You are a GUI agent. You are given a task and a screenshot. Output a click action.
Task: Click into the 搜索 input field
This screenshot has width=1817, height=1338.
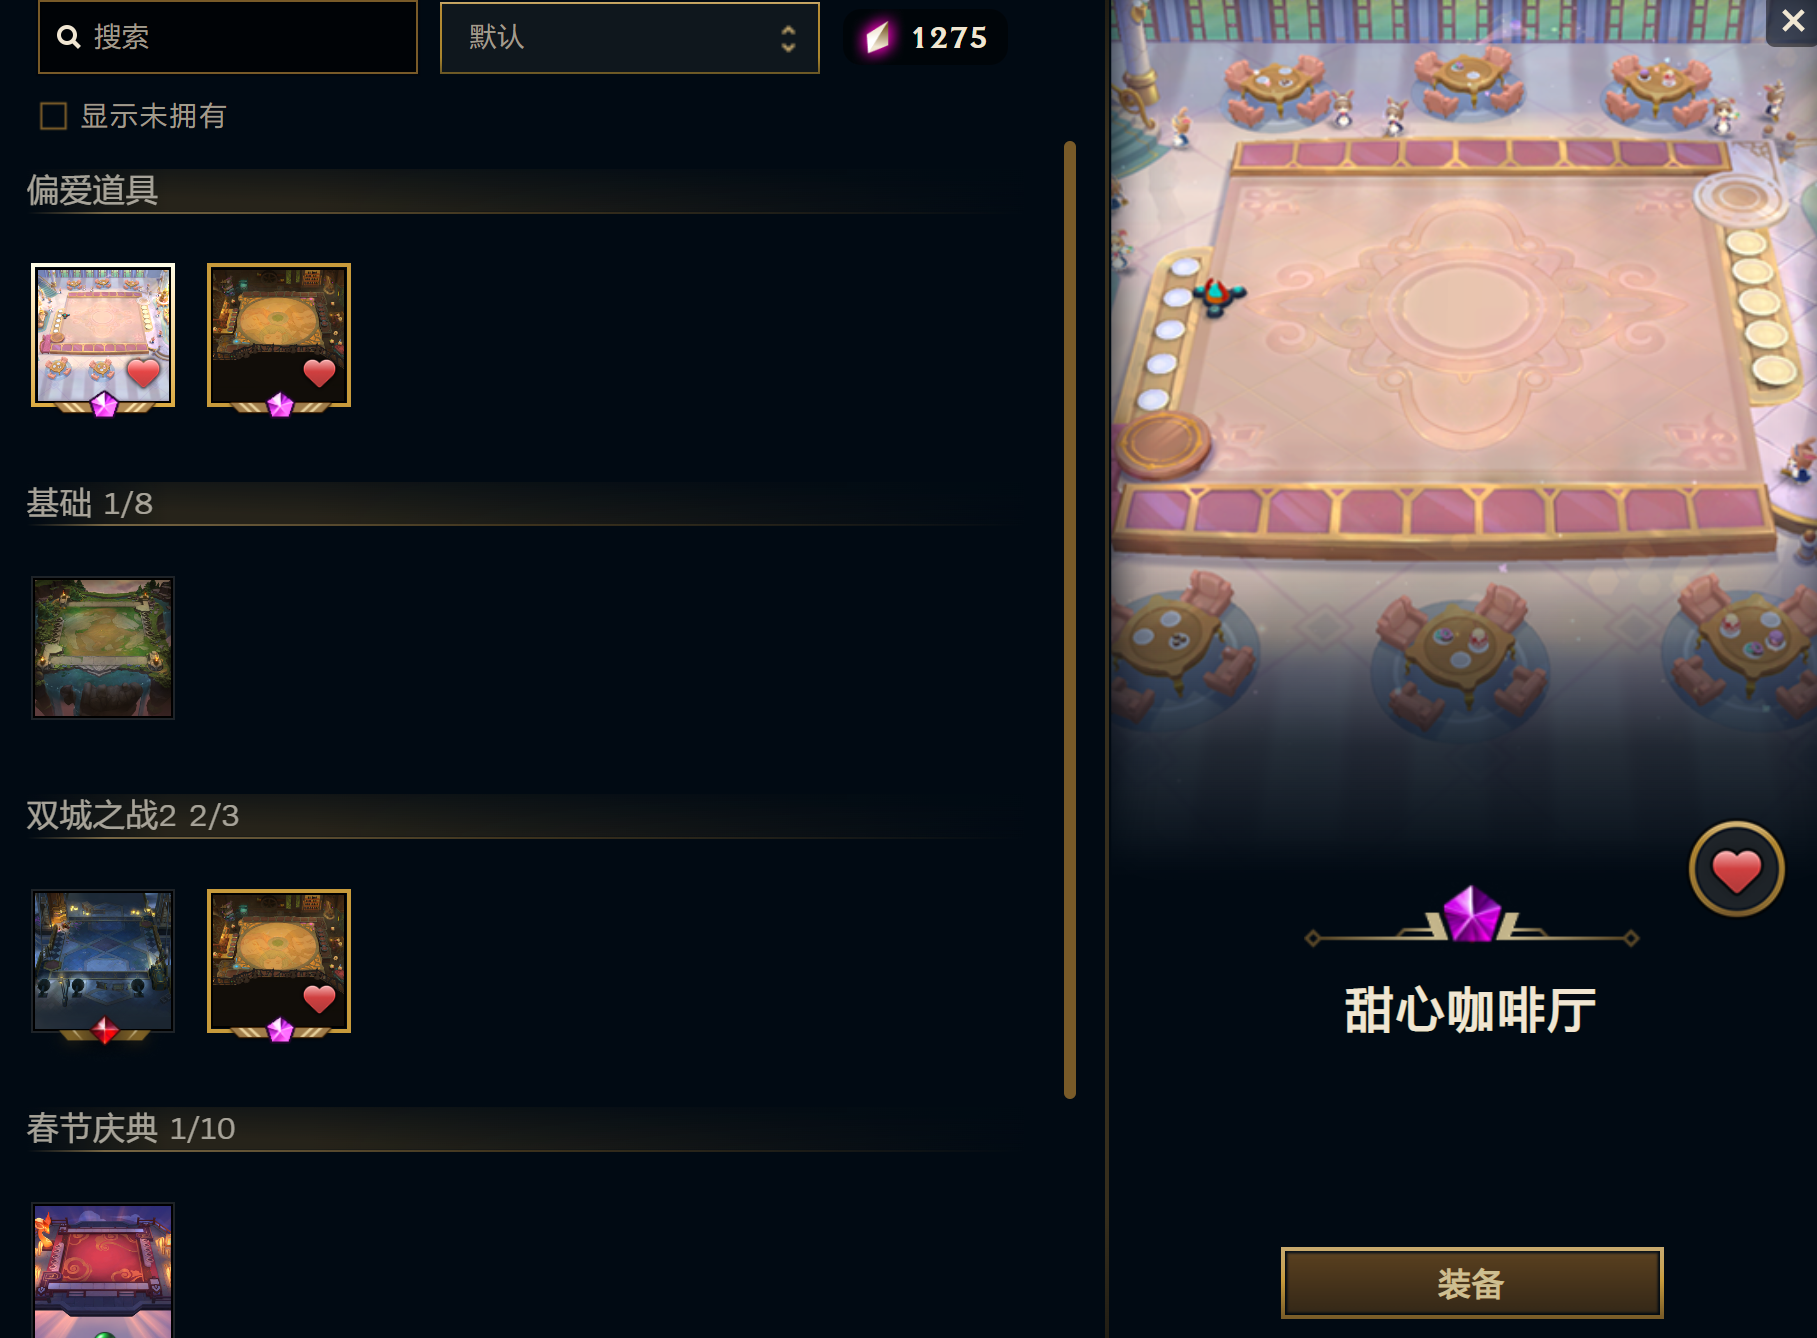click(x=228, y=37)
